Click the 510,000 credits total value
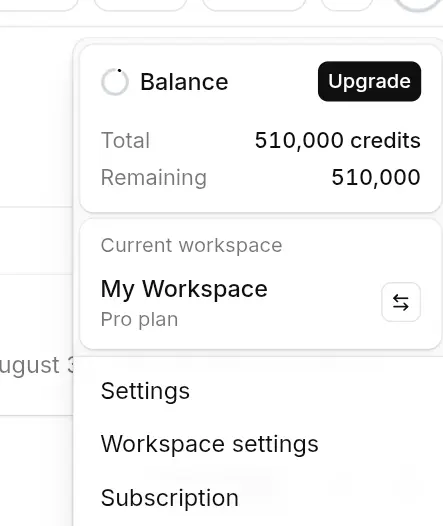The width and height of the screenshot is (443, 526). click(x=337, y=140)
